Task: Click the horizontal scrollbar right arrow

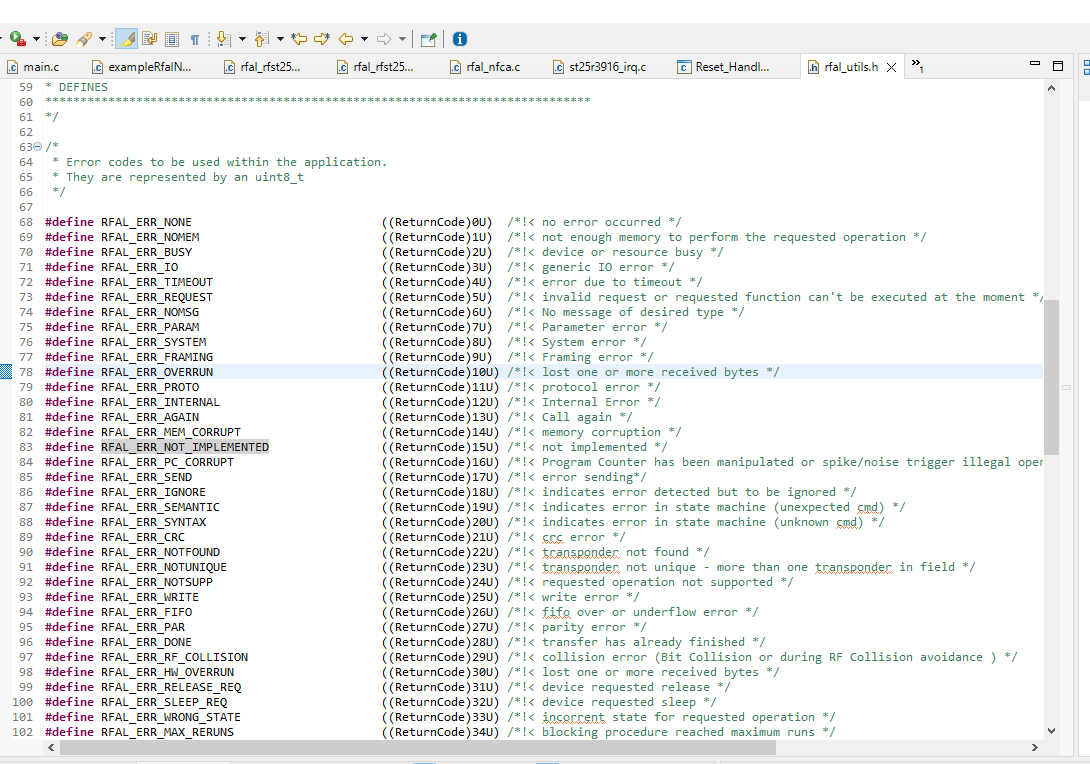Action: [1035, 747]
